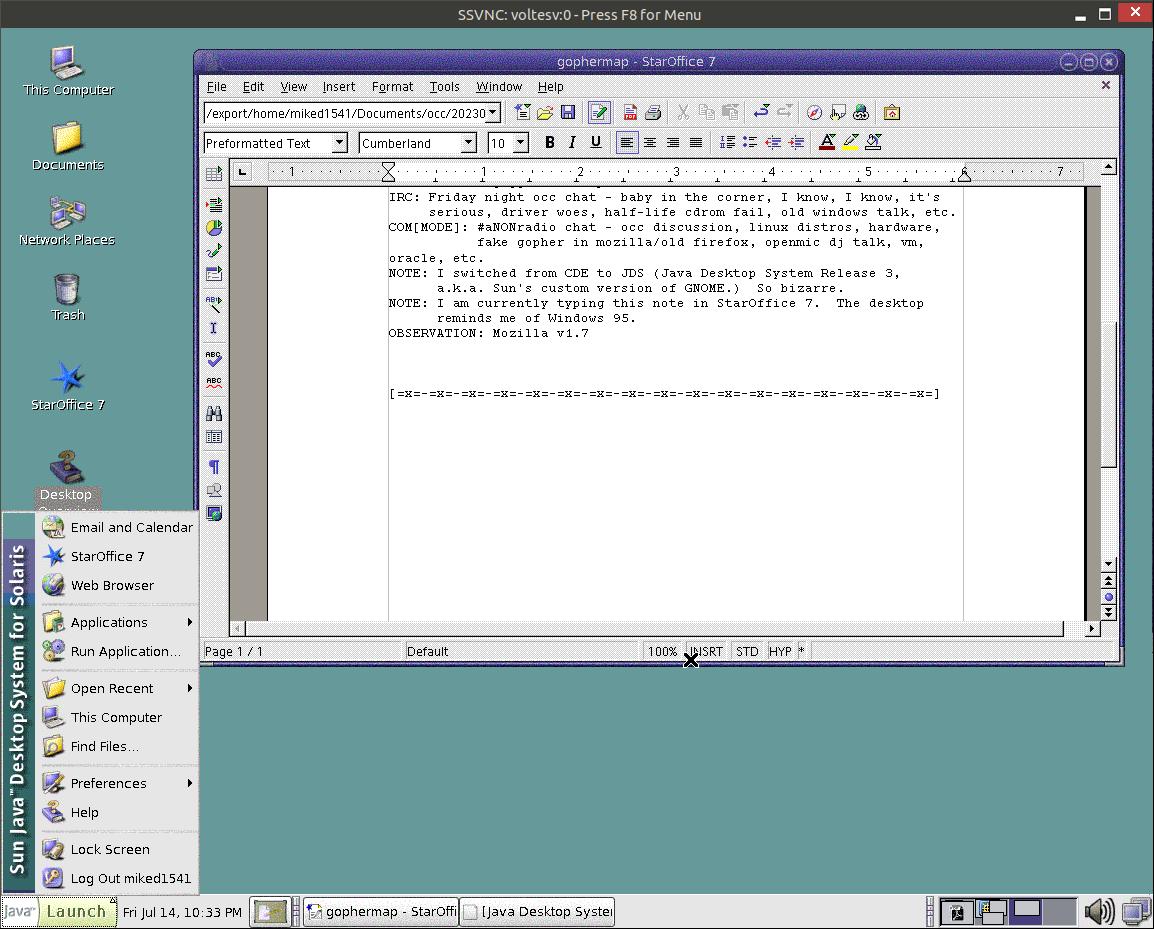
Task: Toggle bold formatting
Action: point(549,143)
